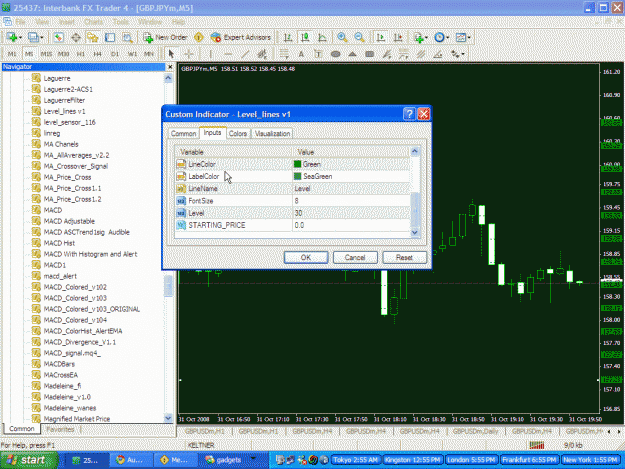Click Cancel in the indicator dialog

point(355,257)
